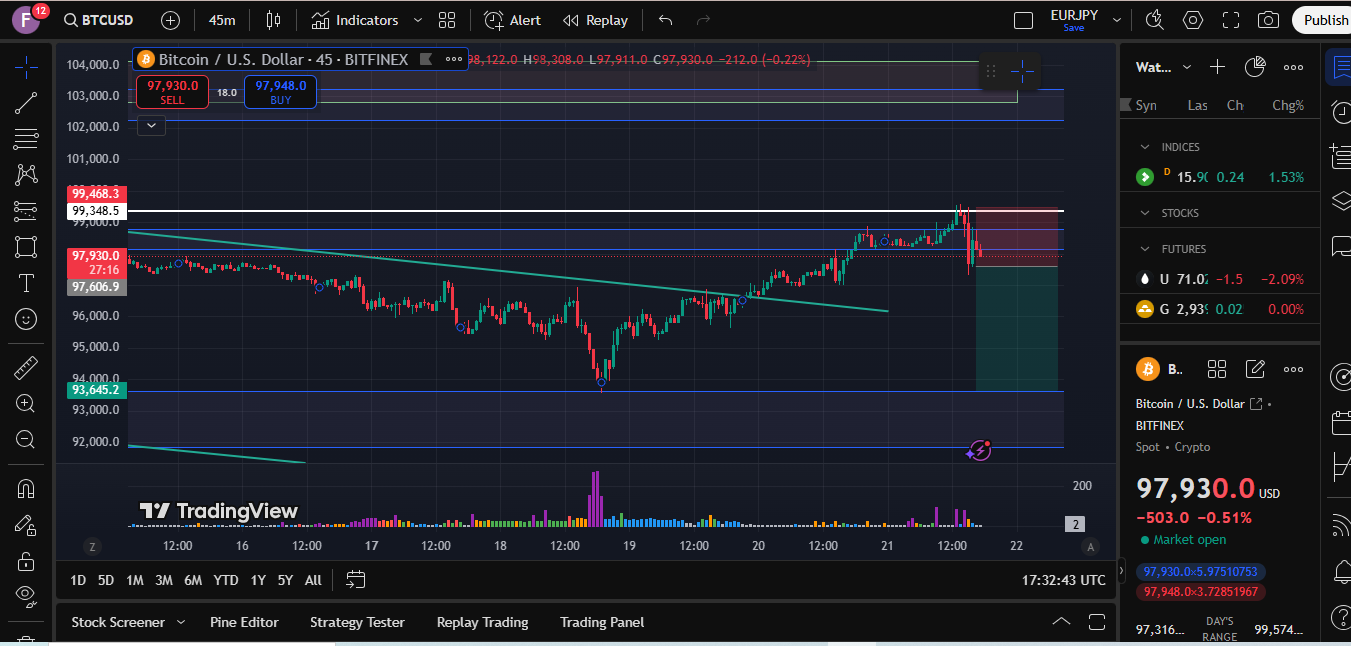Open the watchlist name dropdown
1351x646 pixels.
[1164, 67]
